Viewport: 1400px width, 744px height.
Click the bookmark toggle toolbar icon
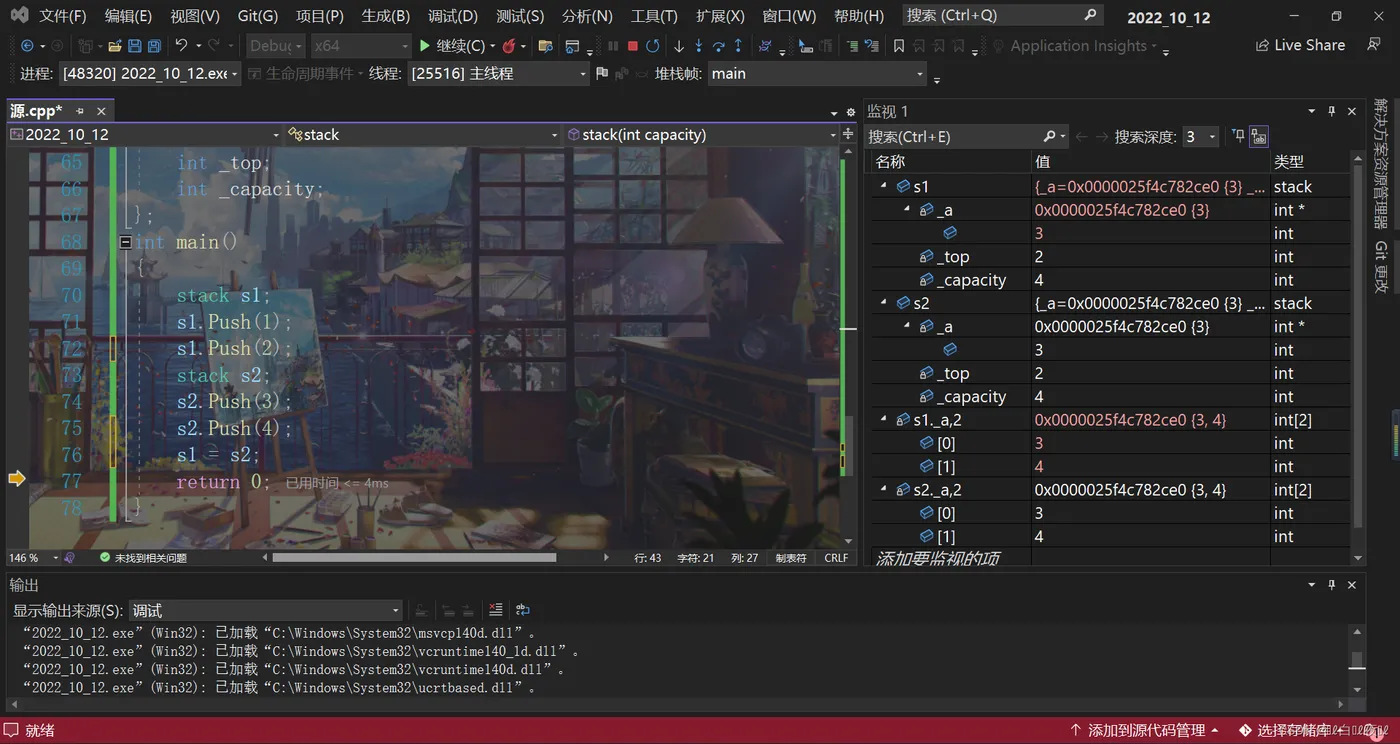pos(899,46)
